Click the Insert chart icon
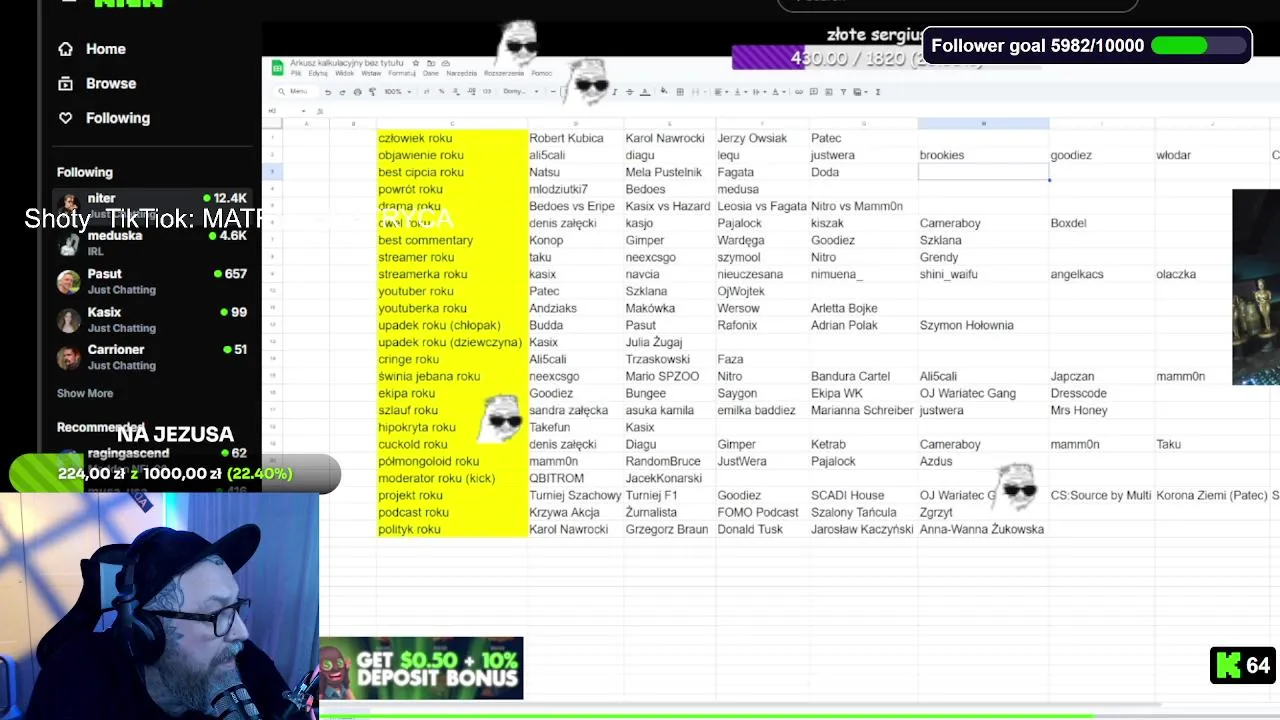This screenshot has height=720, width=1280. tap(828, 92)
